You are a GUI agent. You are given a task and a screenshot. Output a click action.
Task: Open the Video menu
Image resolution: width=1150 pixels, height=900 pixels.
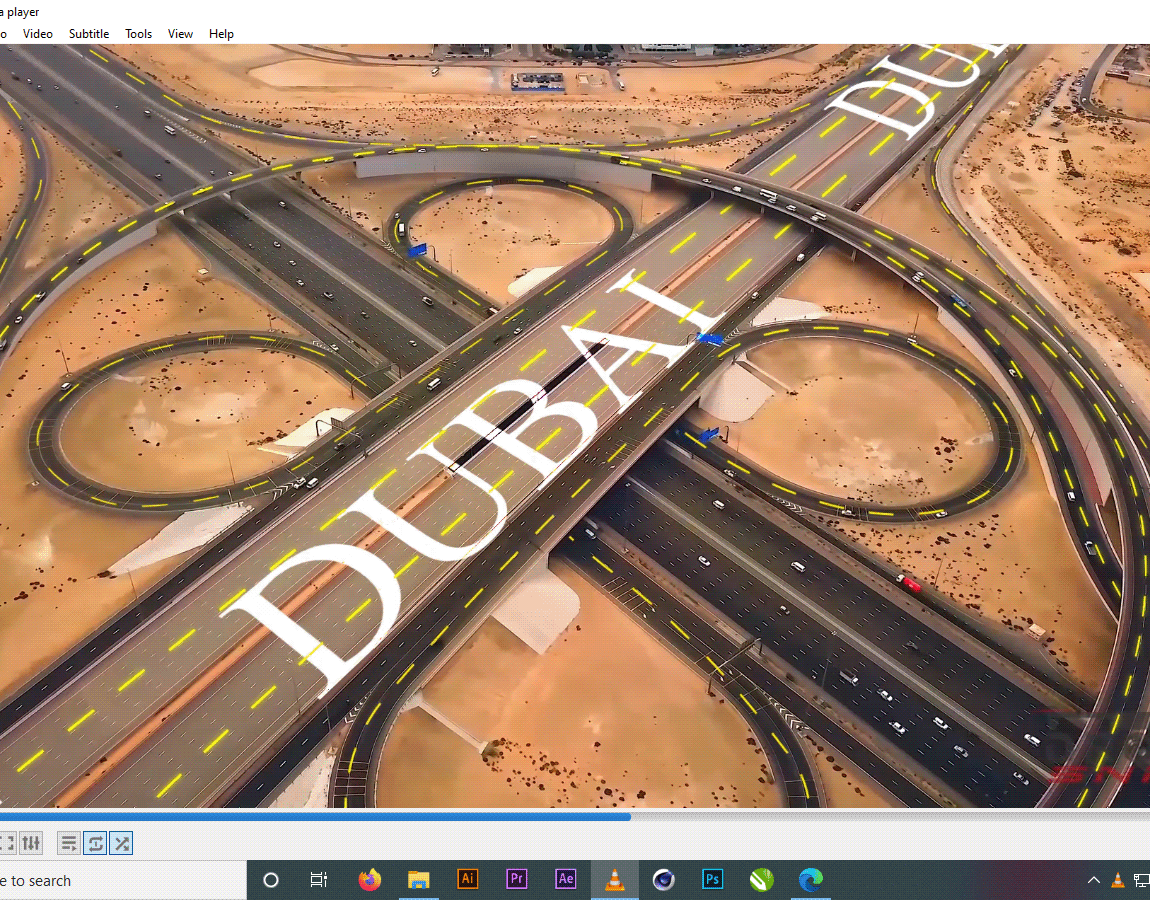[x=37, y=34]
